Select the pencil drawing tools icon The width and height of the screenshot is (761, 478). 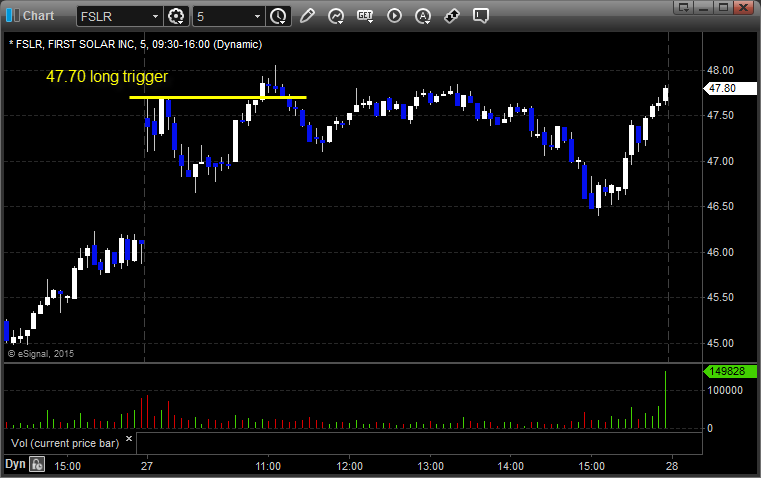(x=307, y=16)
